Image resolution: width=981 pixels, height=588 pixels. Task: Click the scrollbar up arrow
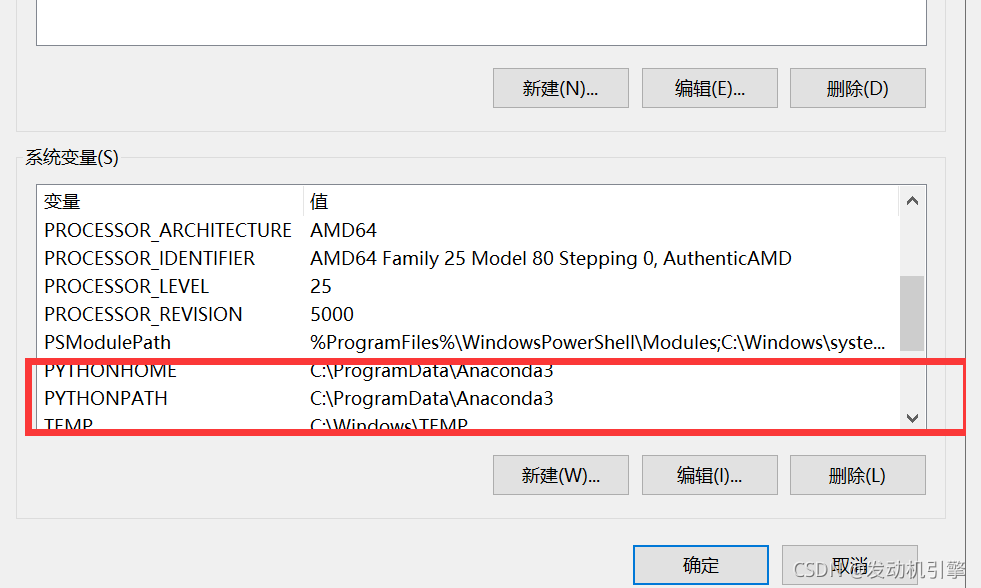coord(911,200)
